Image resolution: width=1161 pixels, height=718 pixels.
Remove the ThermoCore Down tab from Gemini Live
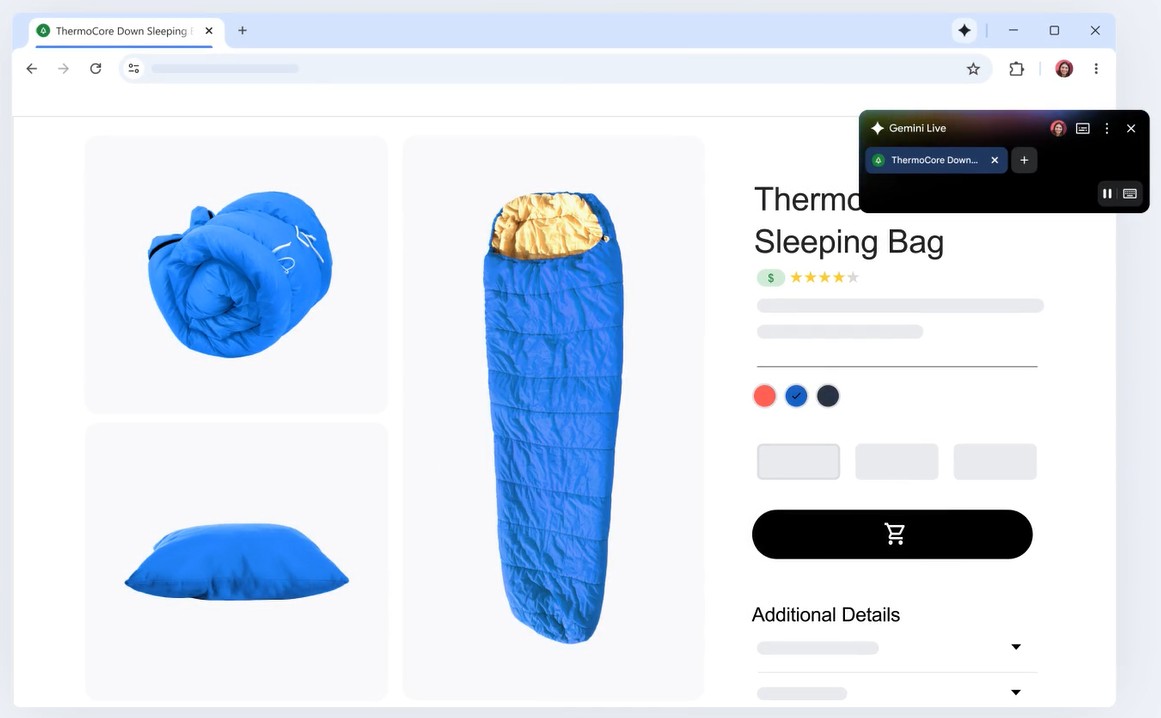994,160
